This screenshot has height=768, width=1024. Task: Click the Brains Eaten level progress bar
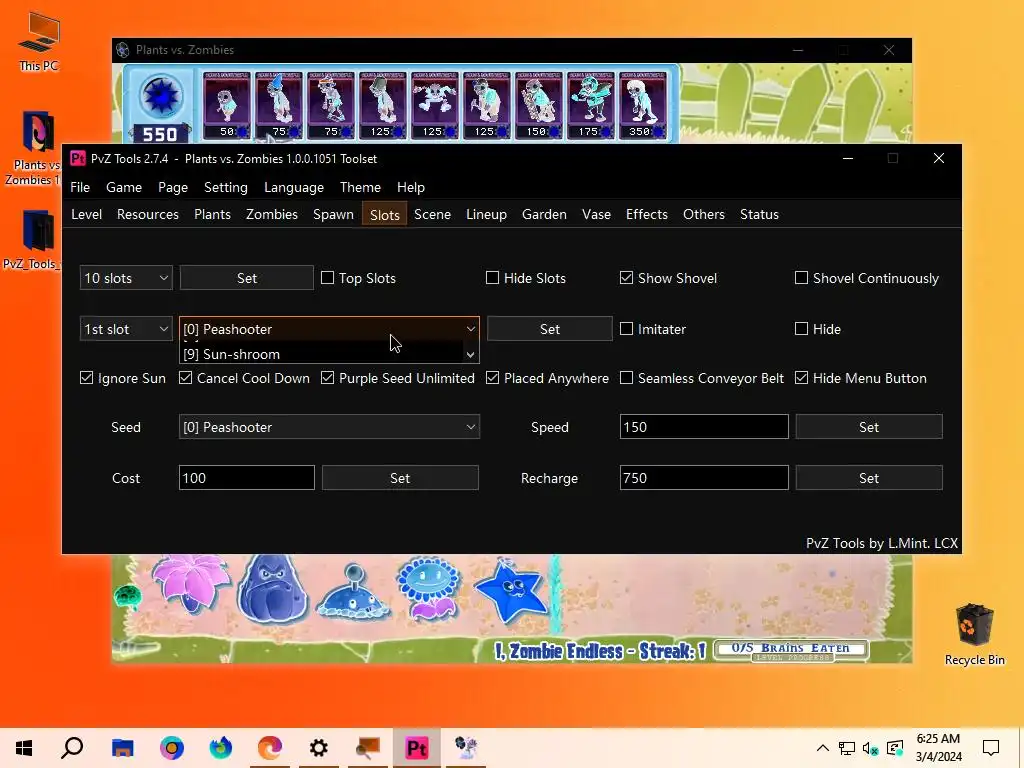[x=791, y=650]
